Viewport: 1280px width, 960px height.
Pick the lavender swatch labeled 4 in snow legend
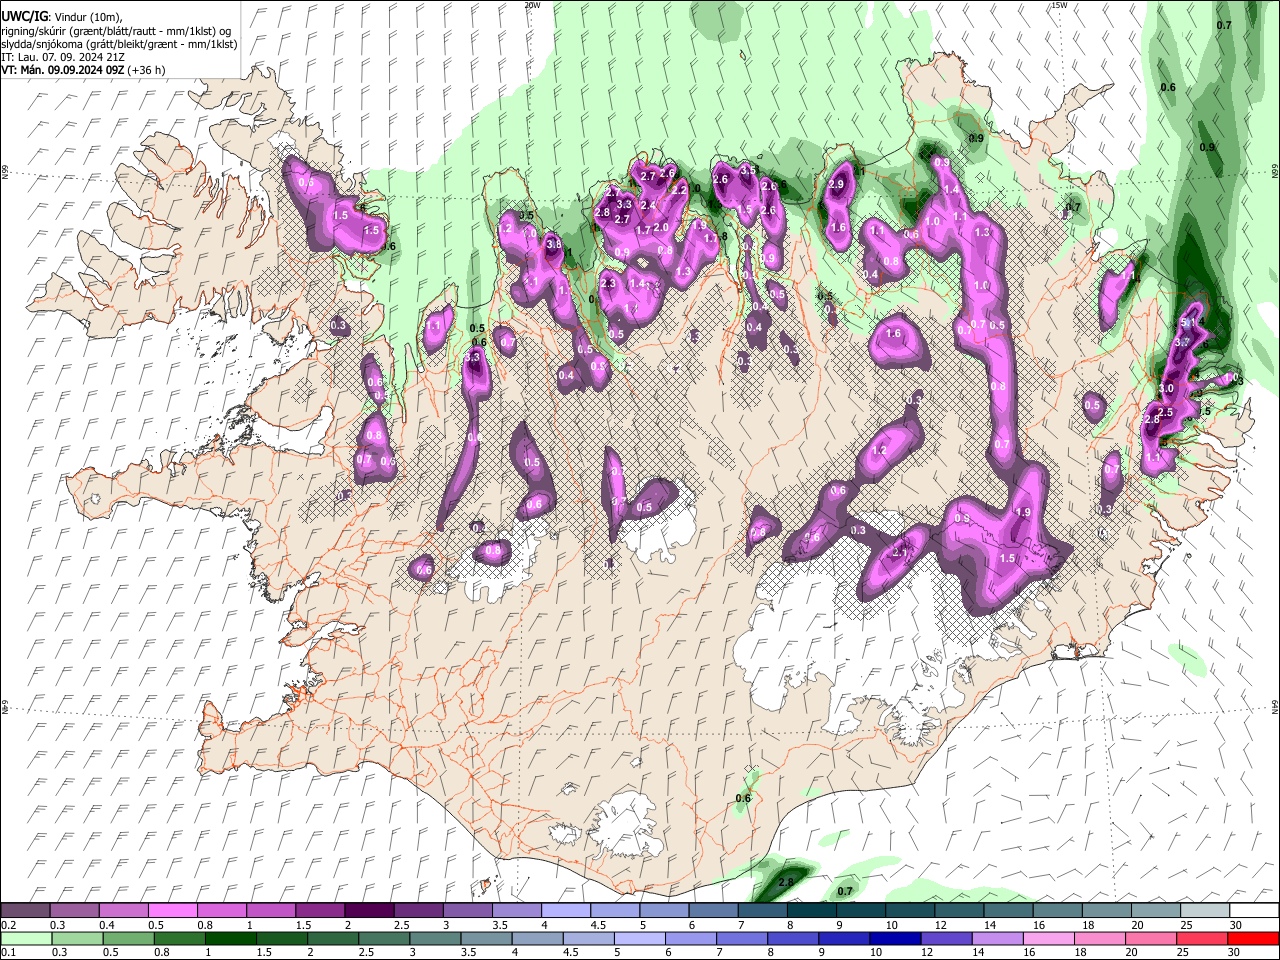click(566, 911)
